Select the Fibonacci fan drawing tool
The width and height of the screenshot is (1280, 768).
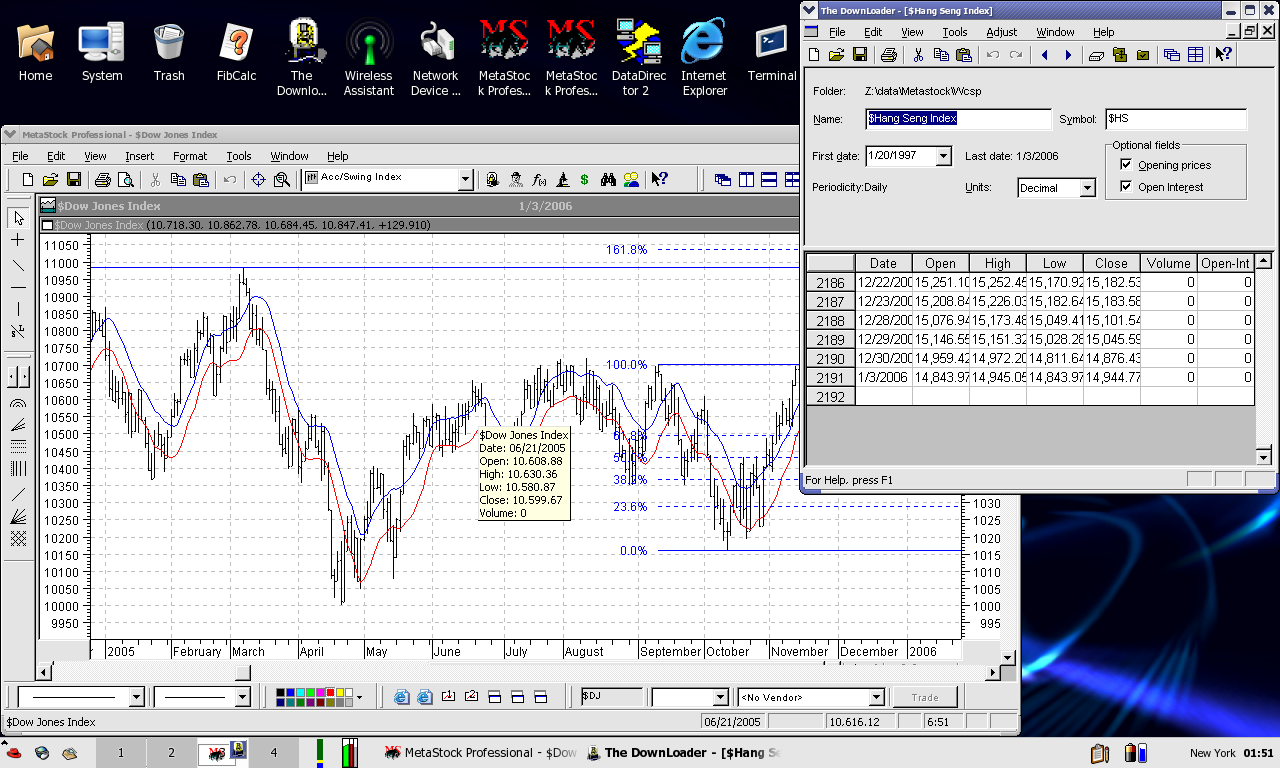click(x=18, y=424)
